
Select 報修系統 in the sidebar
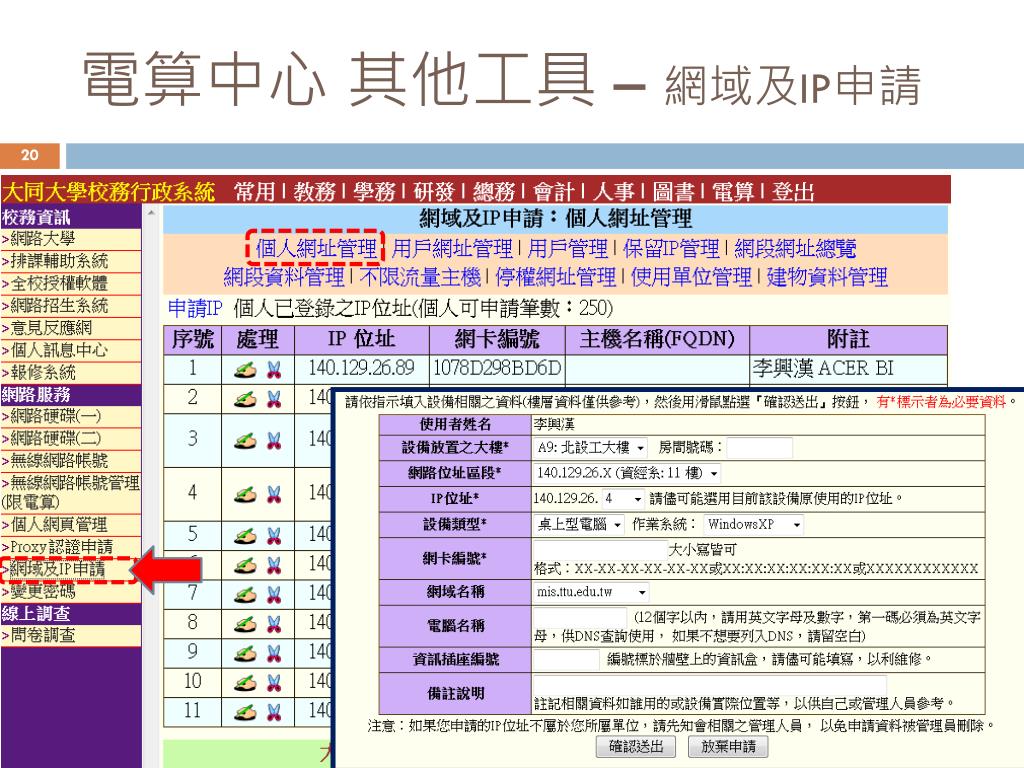[x=43, y=372]
